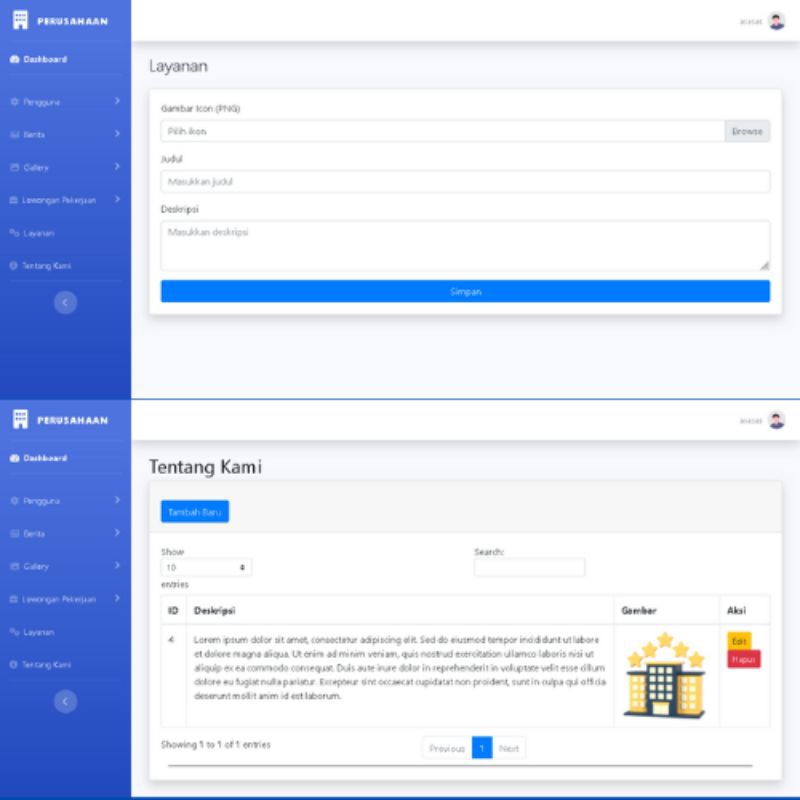Click the 'Showing 1 to 1 of 1 entries' text

pos(216,744)
